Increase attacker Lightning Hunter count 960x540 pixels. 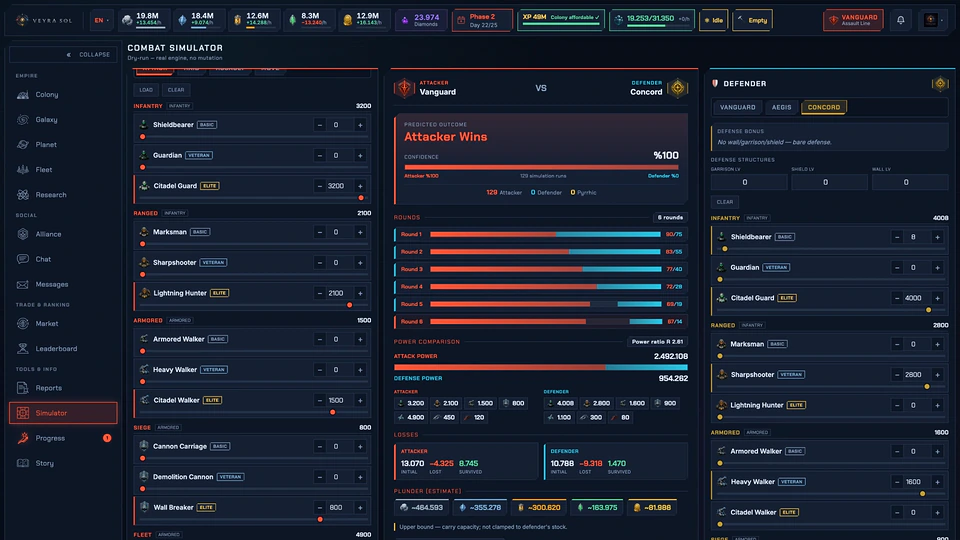(x=360, y=293)
